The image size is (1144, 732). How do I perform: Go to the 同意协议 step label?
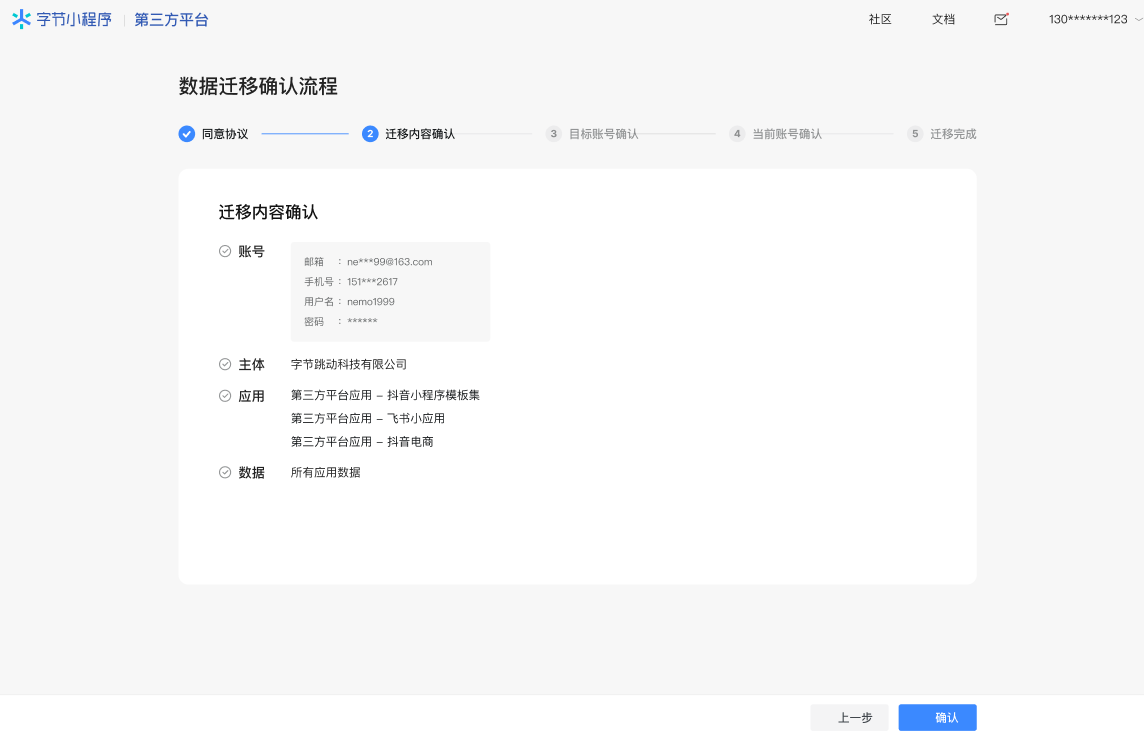tap(225, 134)
